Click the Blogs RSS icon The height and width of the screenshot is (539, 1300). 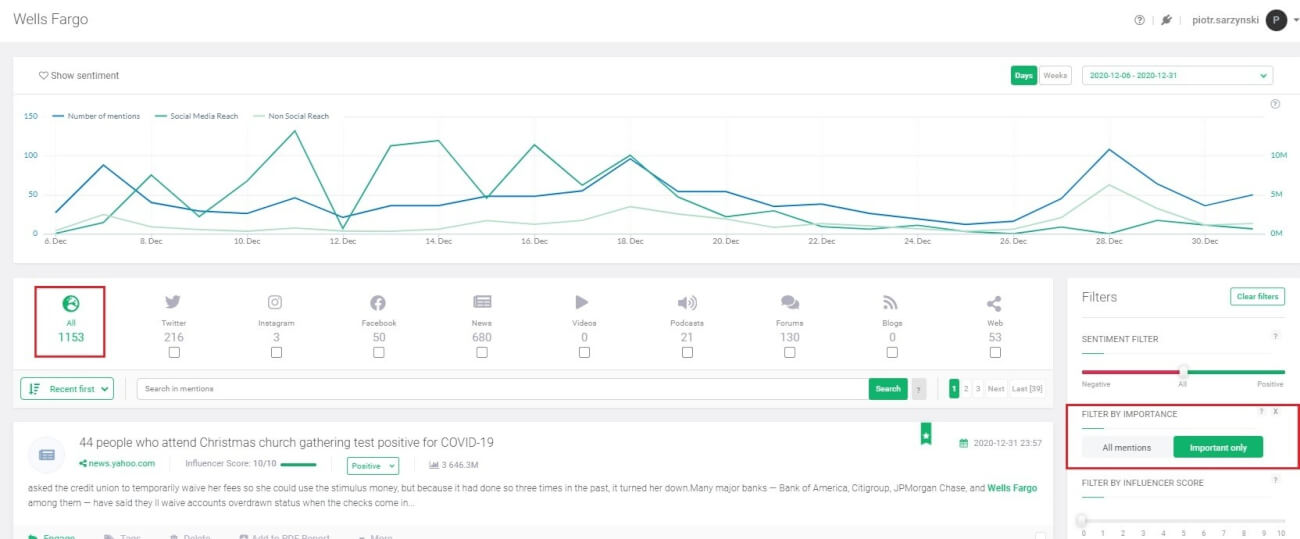point(890,303)
